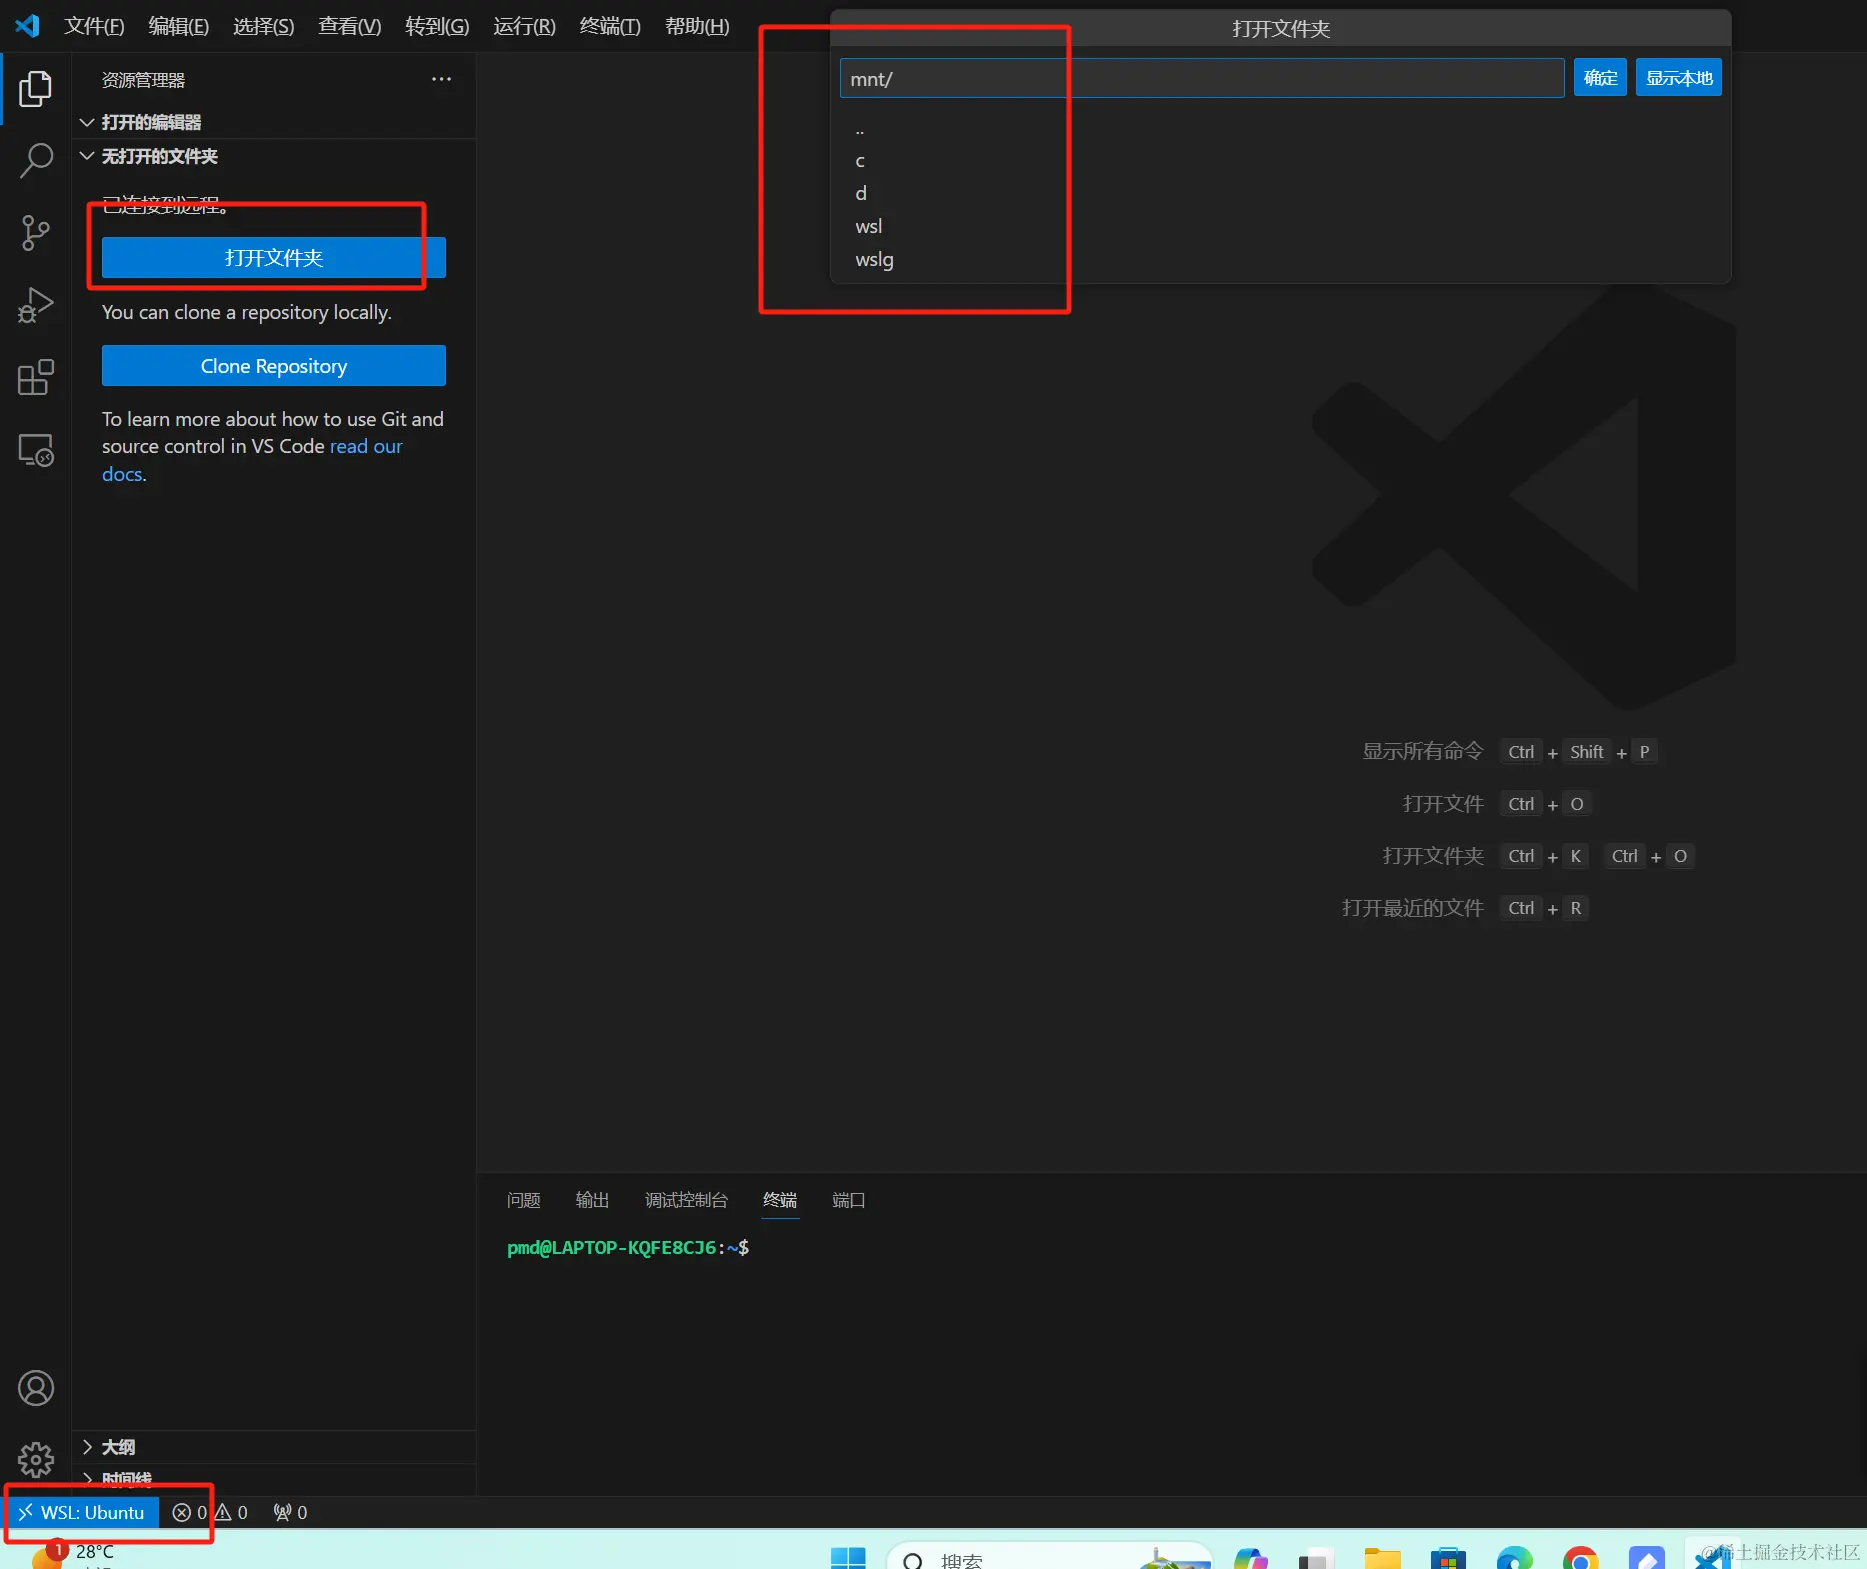Switch to the 端口 panel tab
The width and height of the screenshot is (1867, 1569).
[x=849, y=1200]
